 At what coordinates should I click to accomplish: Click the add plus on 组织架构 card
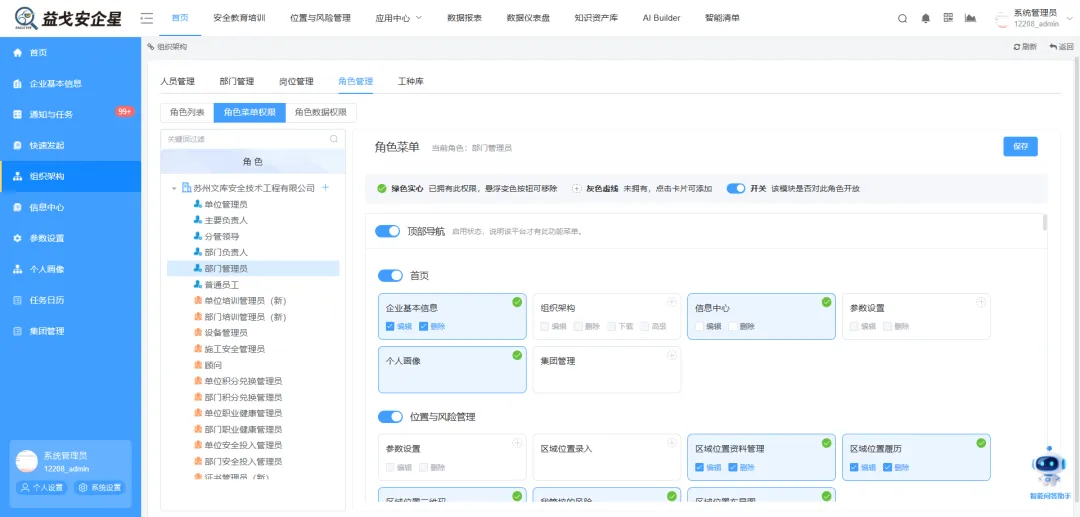[x=672, y=302]
